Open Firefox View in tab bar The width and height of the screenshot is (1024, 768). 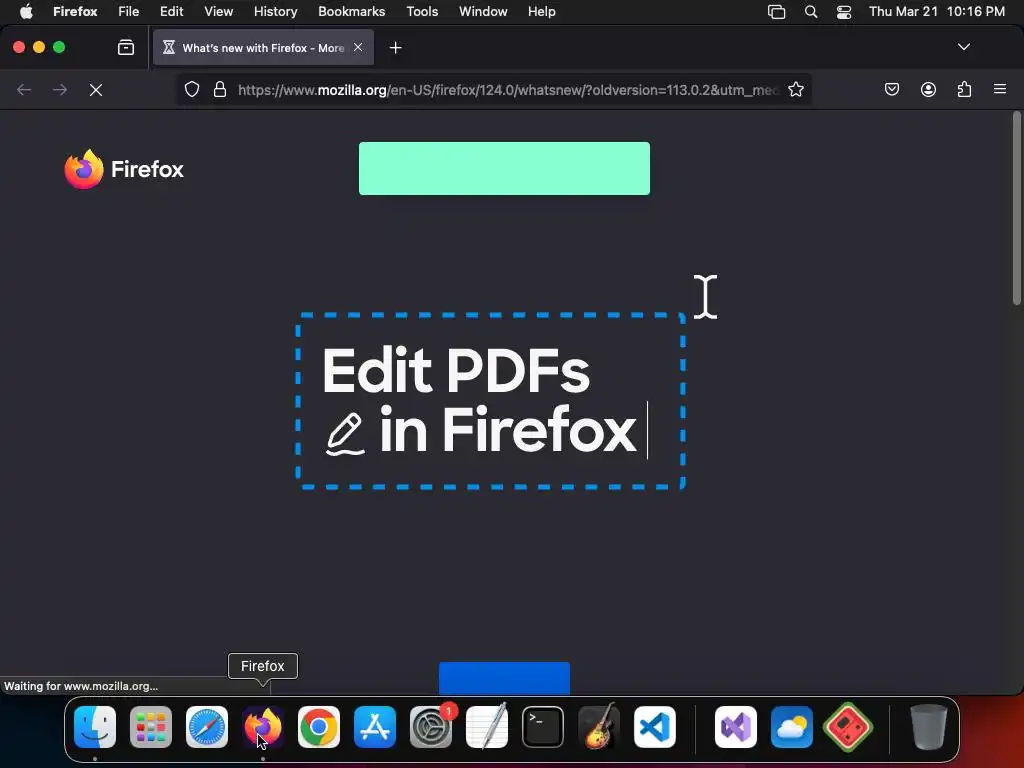click(x=126, y=47)
